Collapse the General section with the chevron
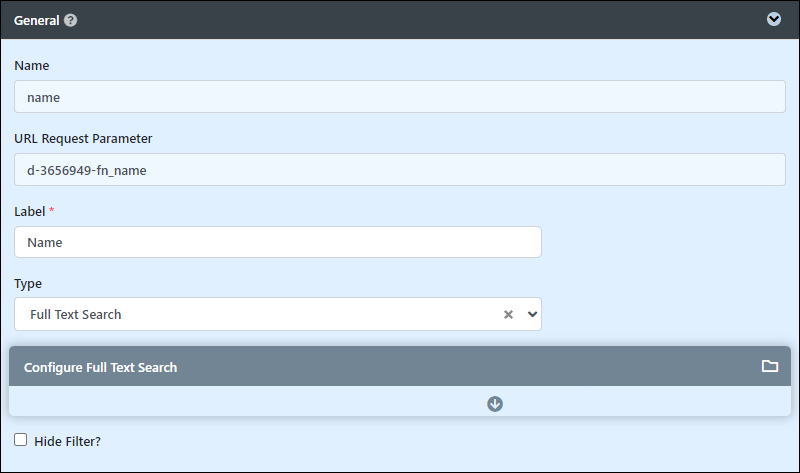Screen dimensions: 800x473 773,19
